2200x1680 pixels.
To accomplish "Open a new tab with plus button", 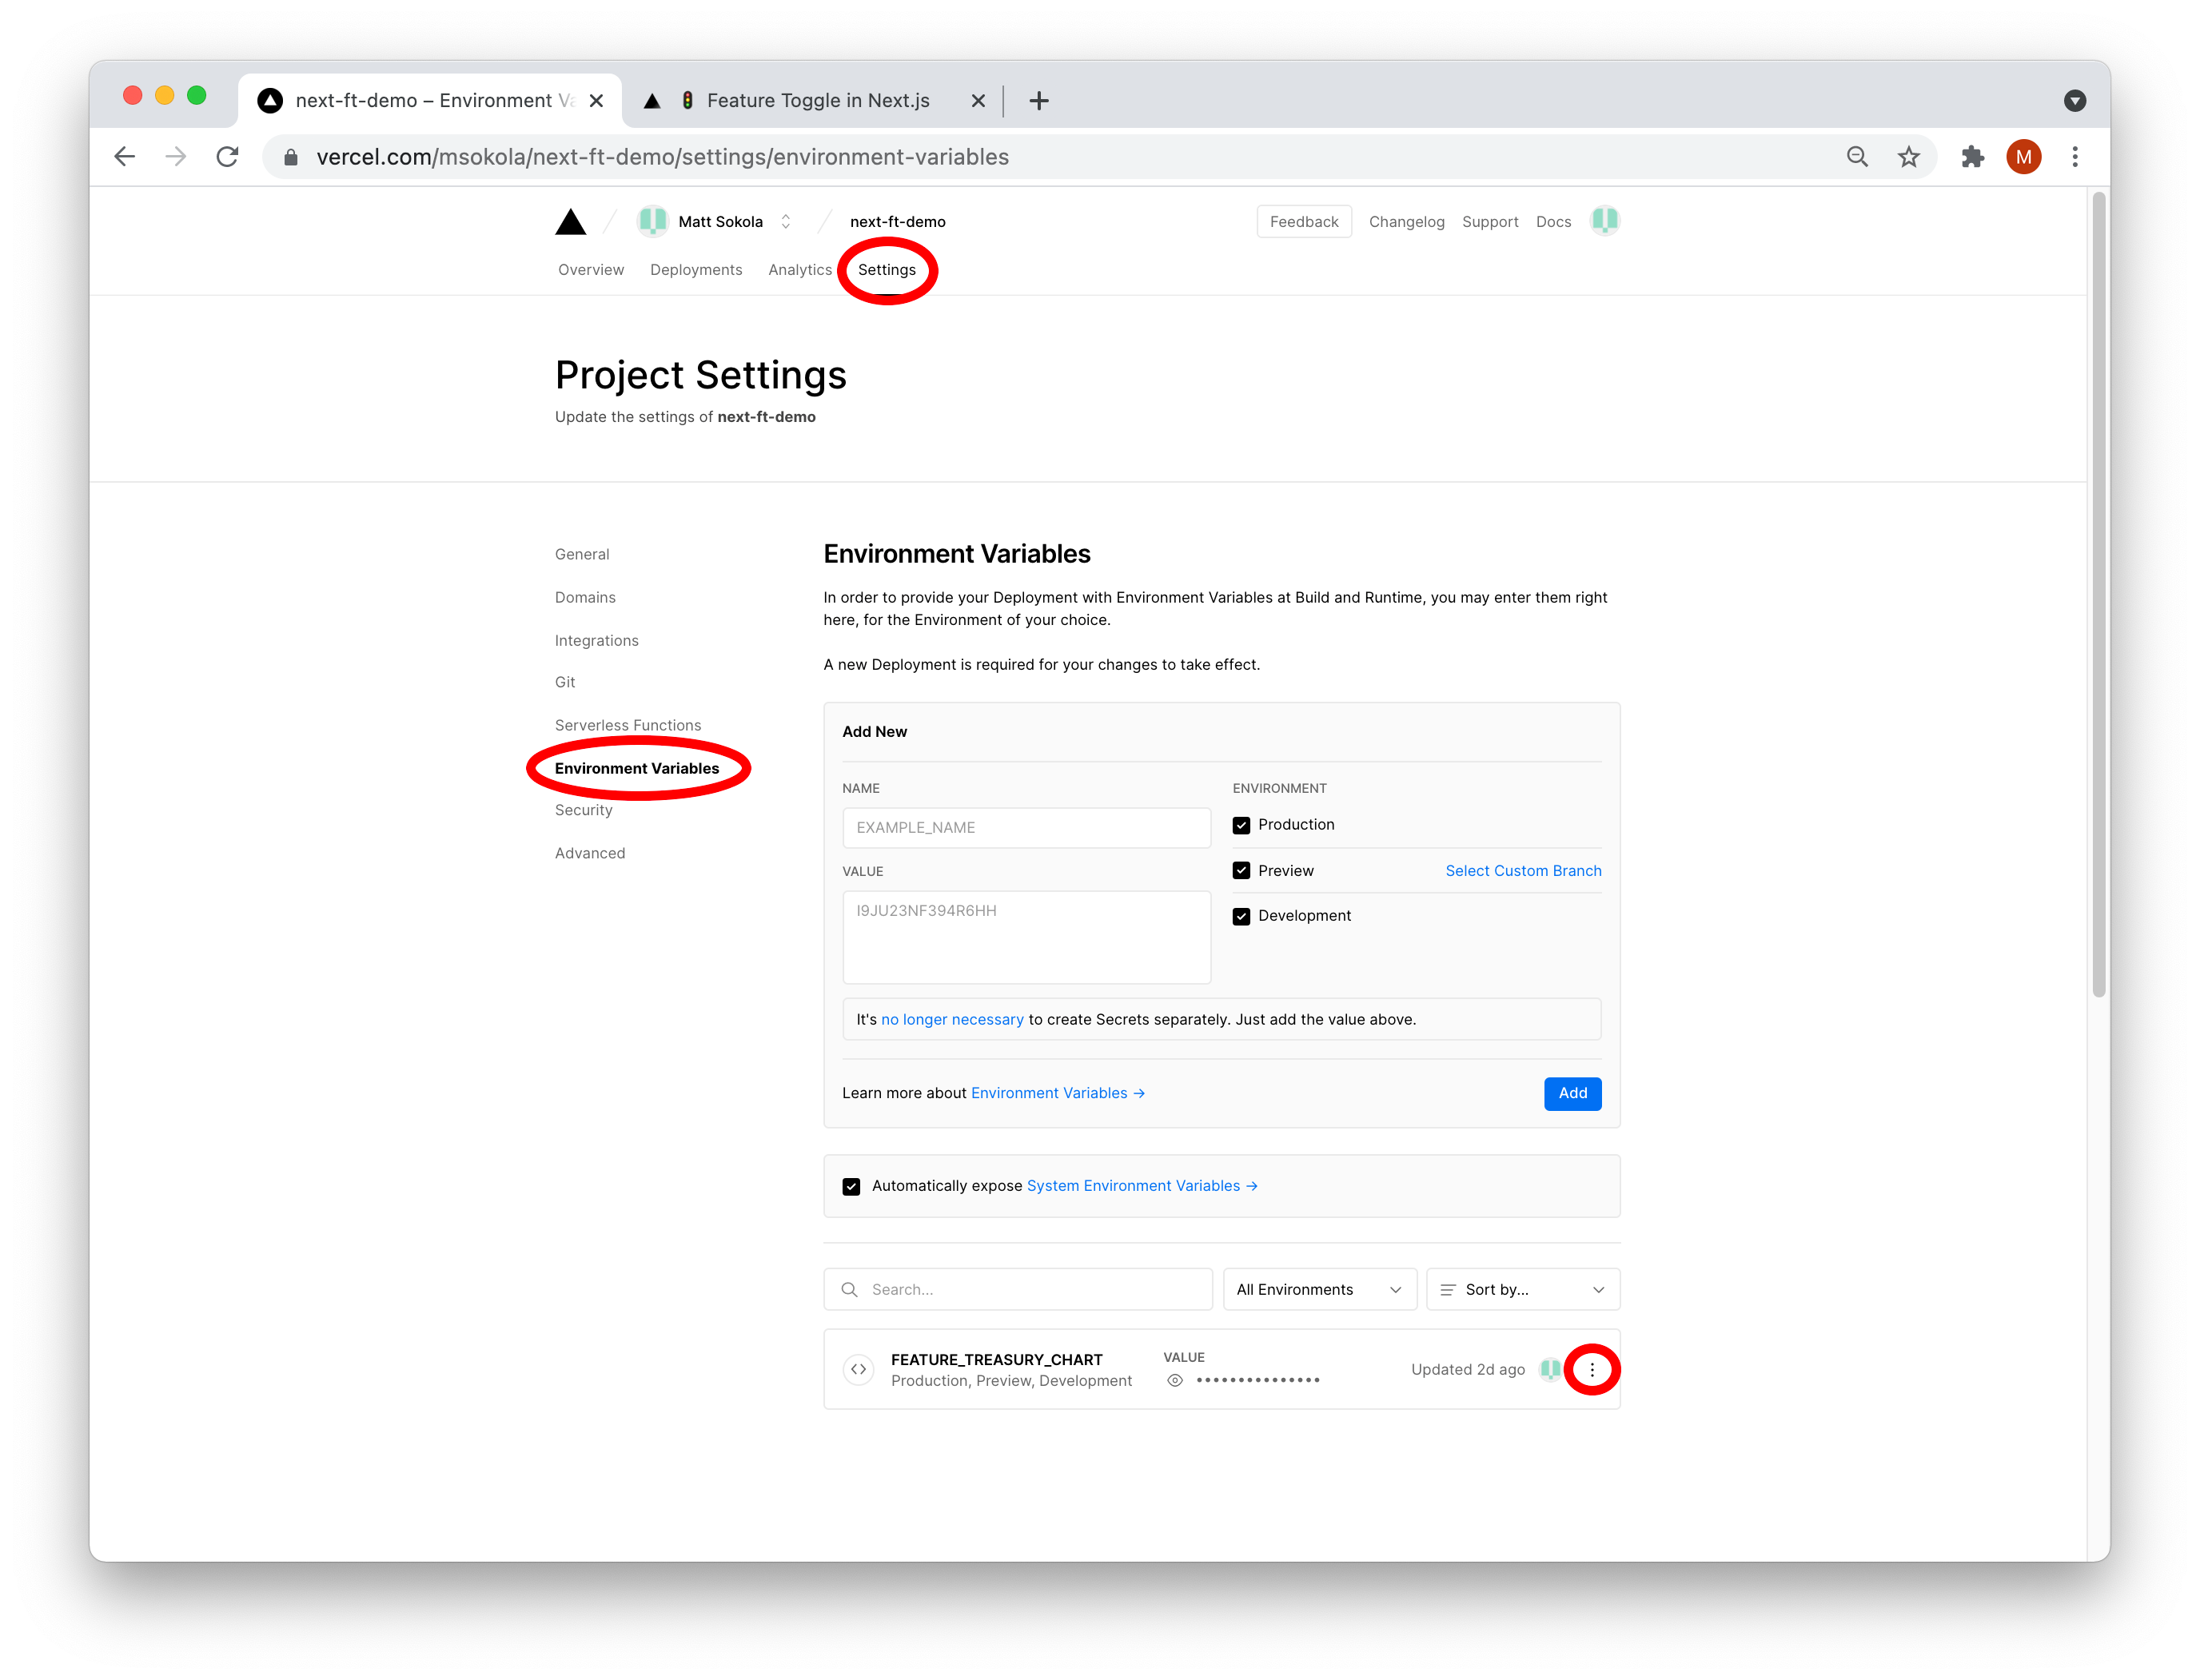I will 1039,101.
